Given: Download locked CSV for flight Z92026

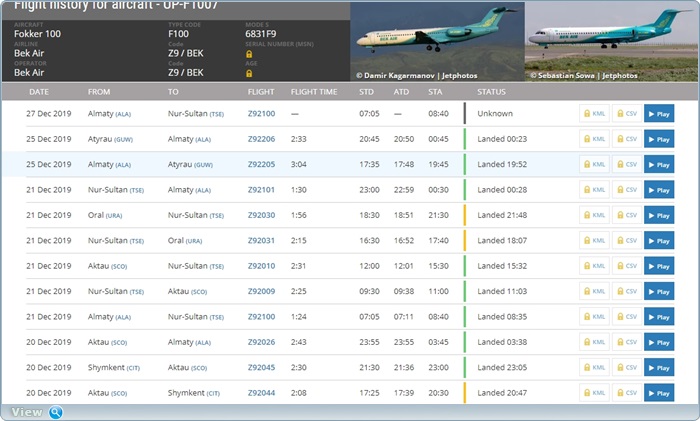Looking at the screenshot, I should coord(627,342).
